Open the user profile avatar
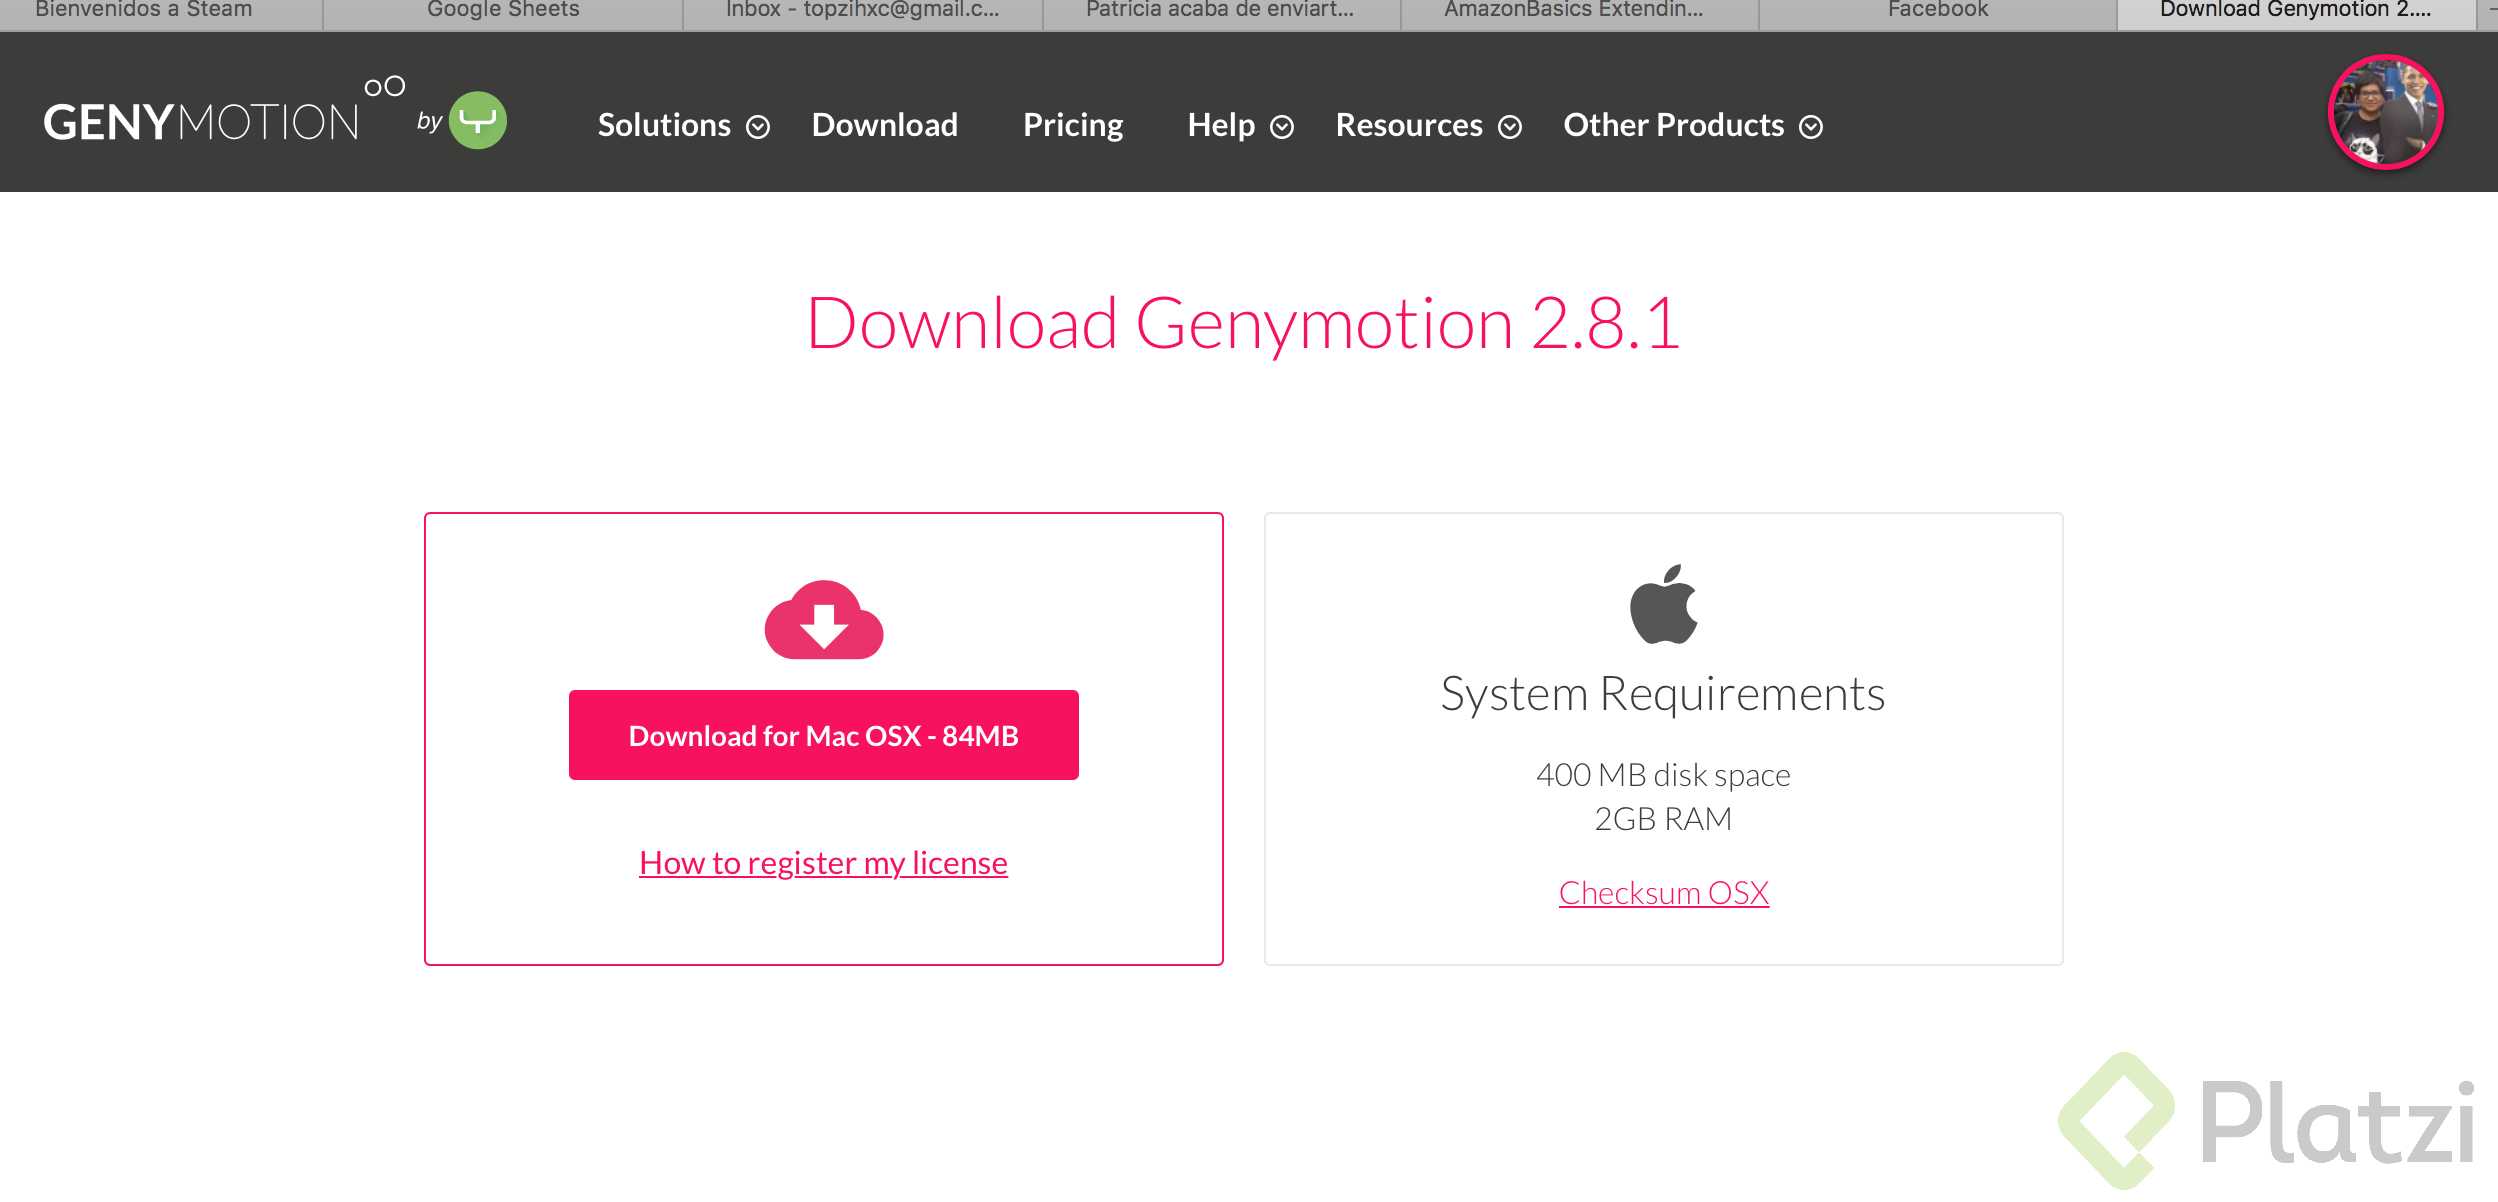2498x1202 pixels. point(2385,112)
